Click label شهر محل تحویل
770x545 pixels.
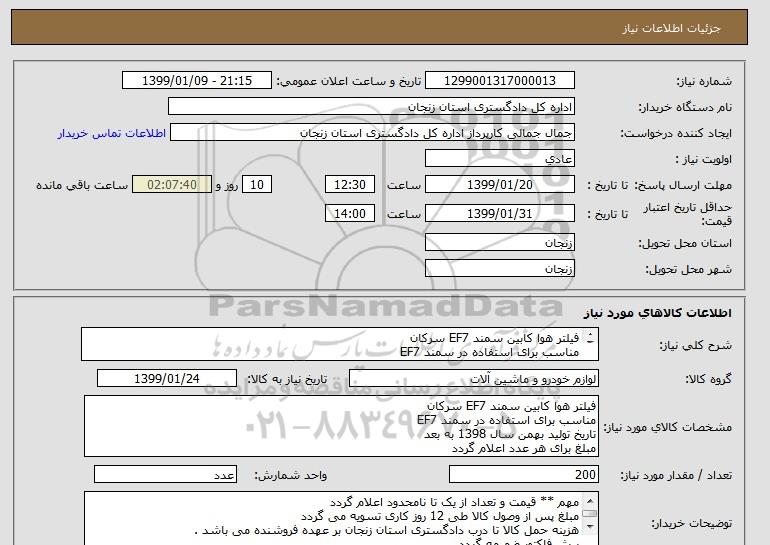tap(688, 269)
